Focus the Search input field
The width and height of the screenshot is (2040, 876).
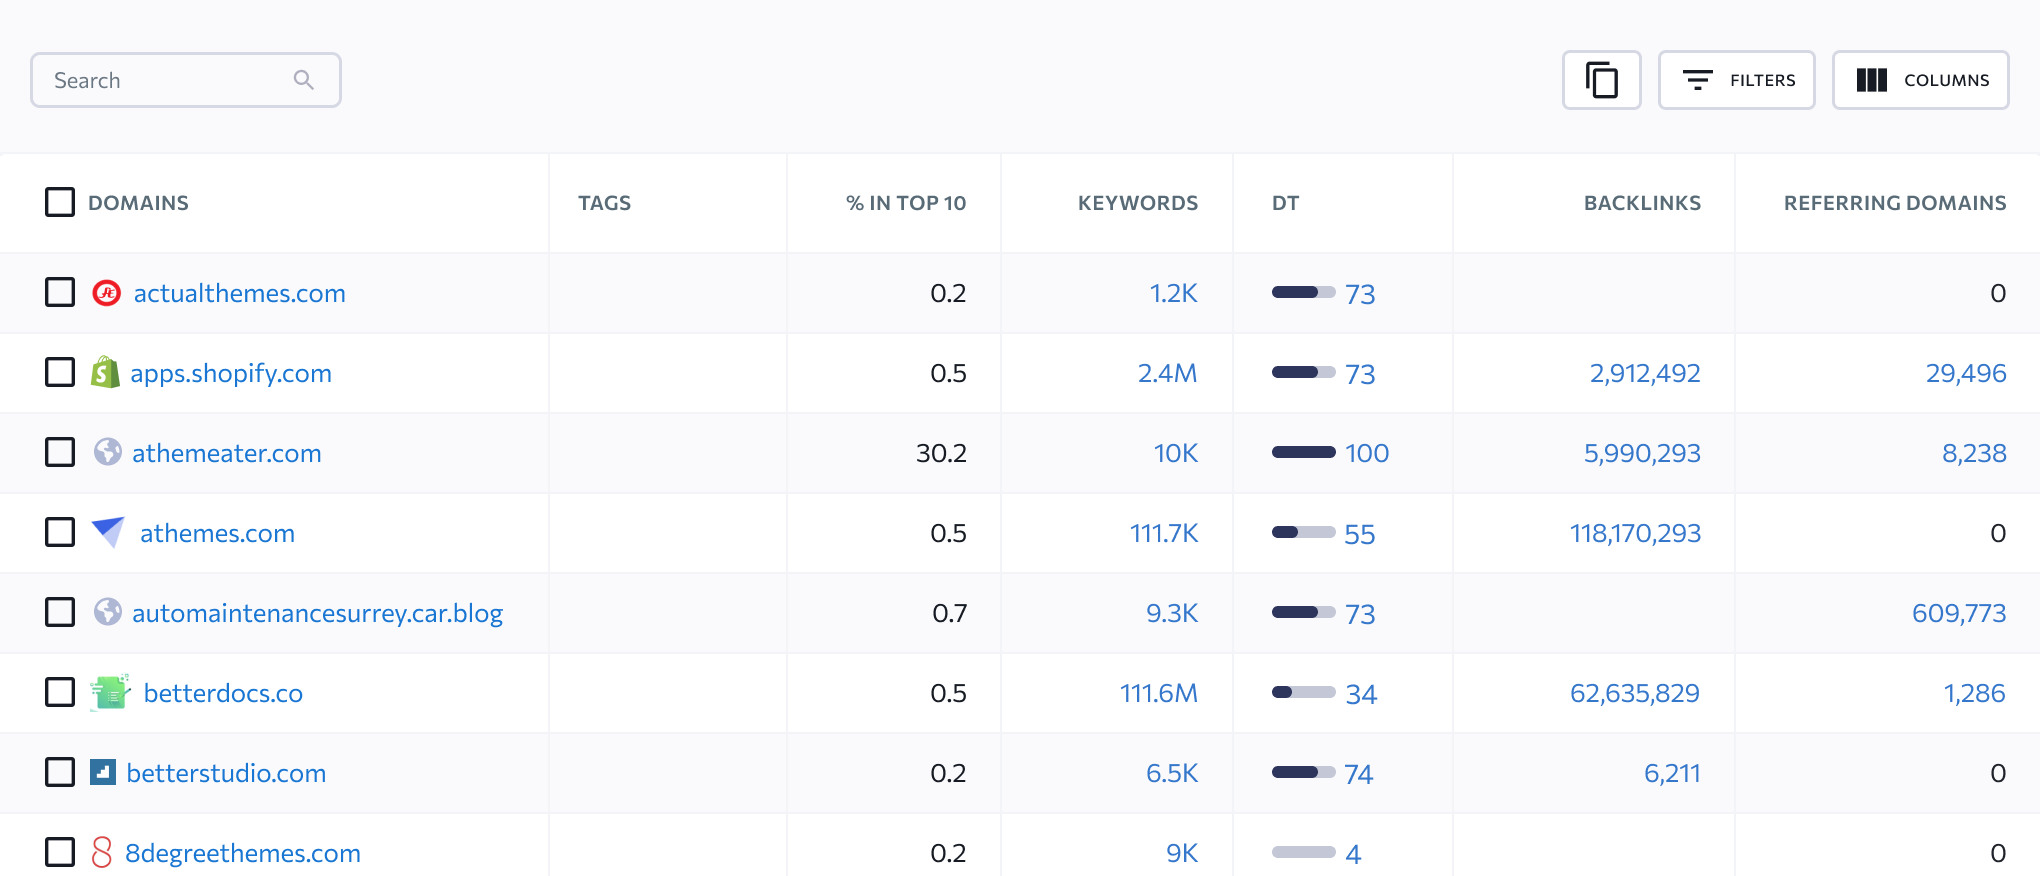186,80
